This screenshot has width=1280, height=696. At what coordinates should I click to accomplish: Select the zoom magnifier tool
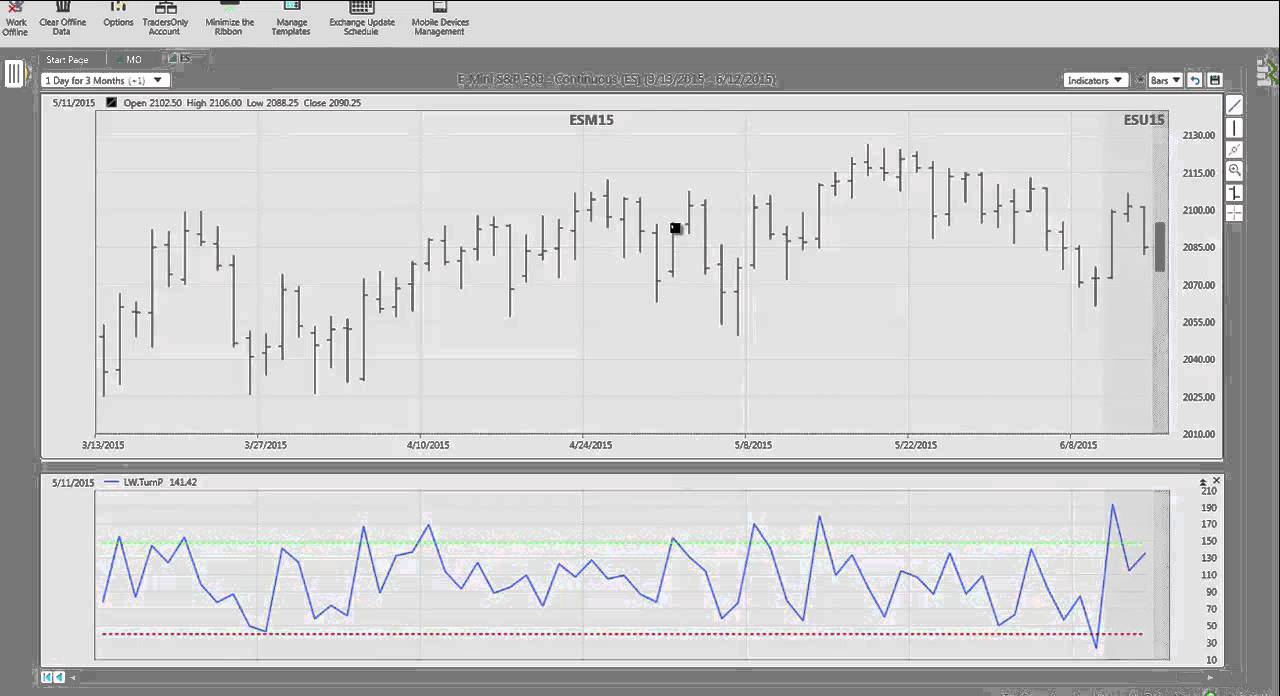[x=1235, y=171]
